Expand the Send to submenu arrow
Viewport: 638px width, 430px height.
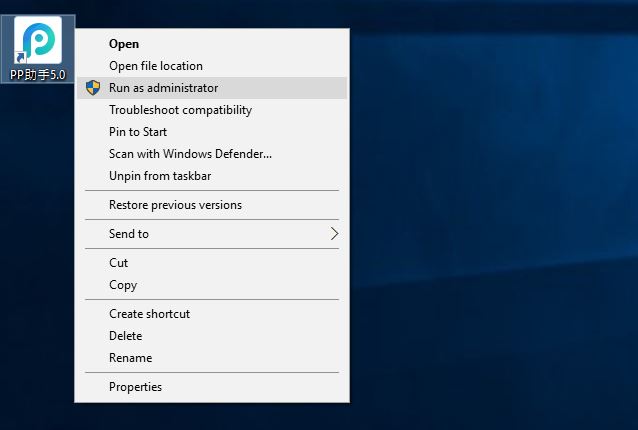(x=334, y=234)
